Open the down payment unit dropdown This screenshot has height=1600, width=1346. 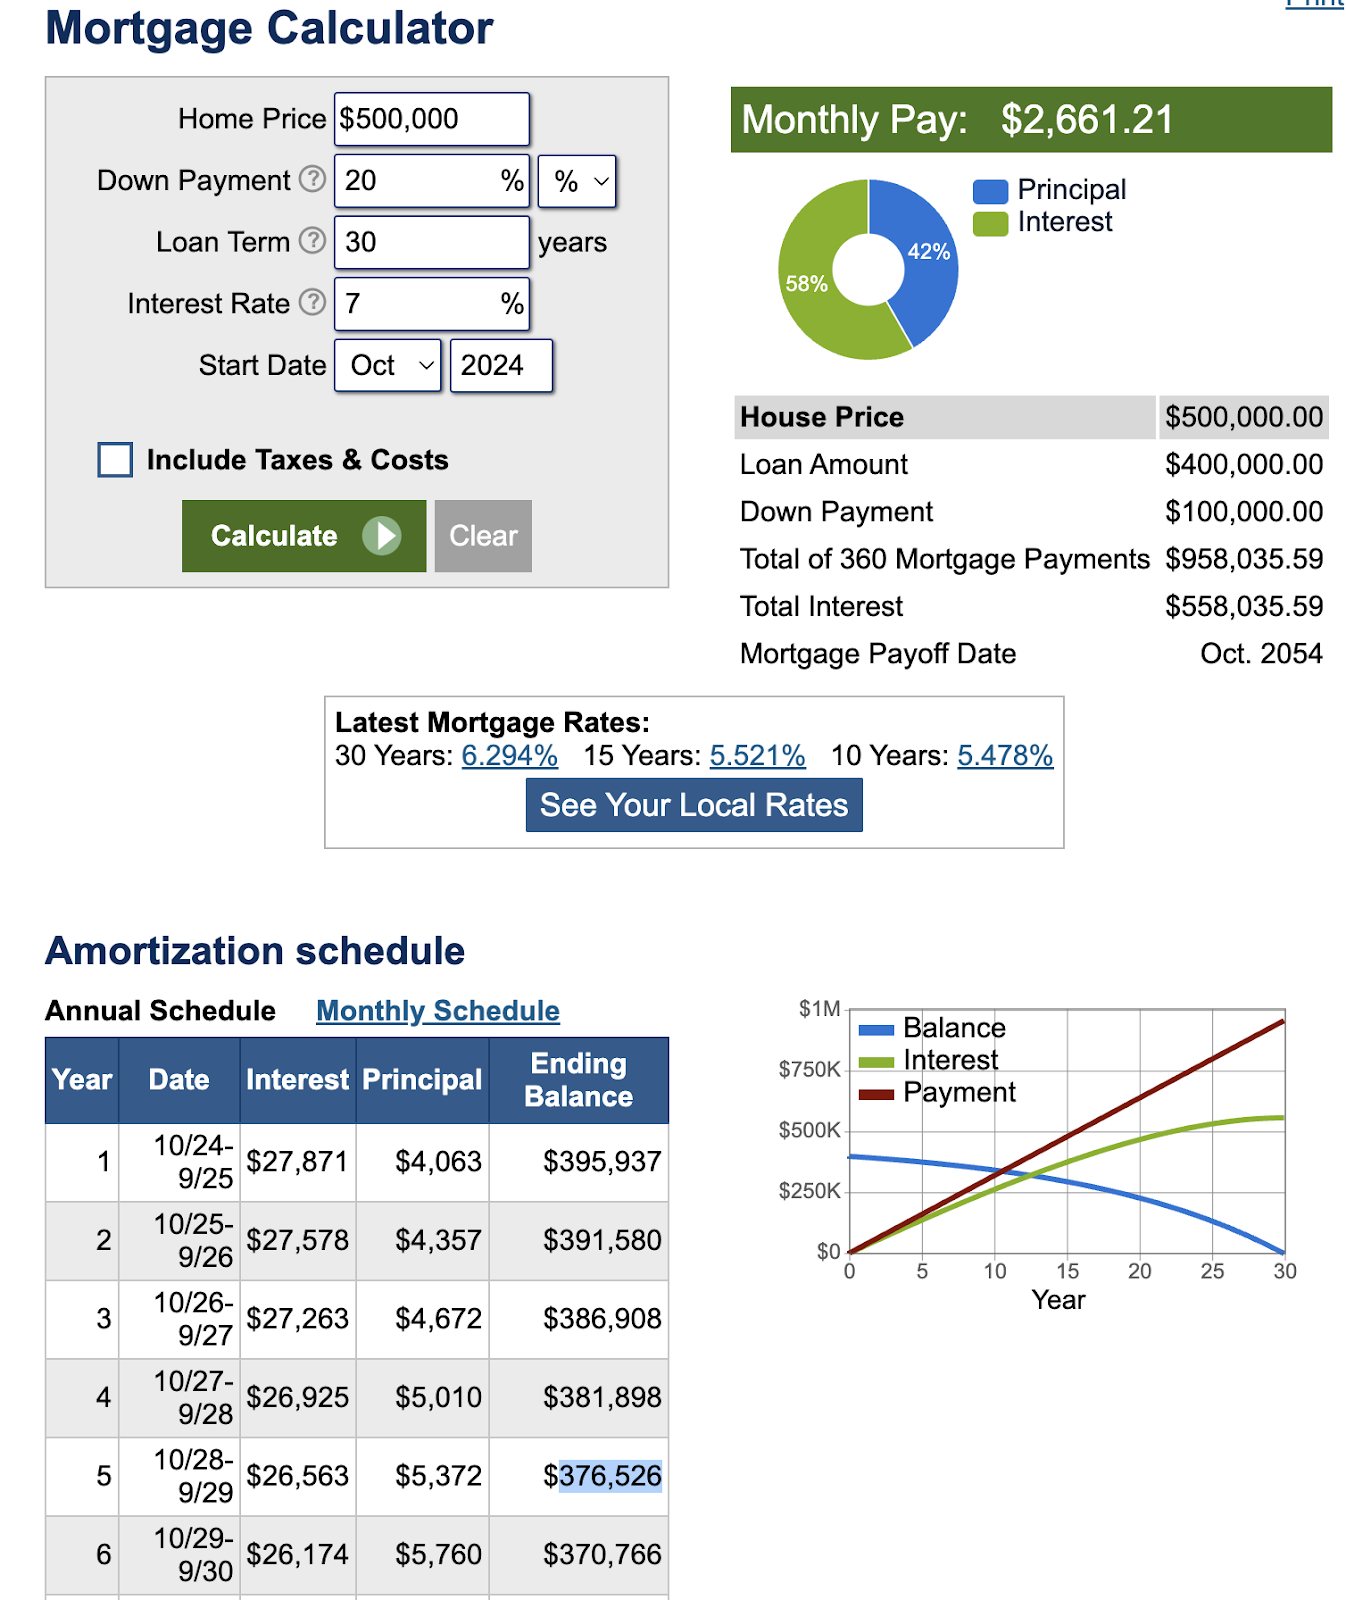(577, 181)
